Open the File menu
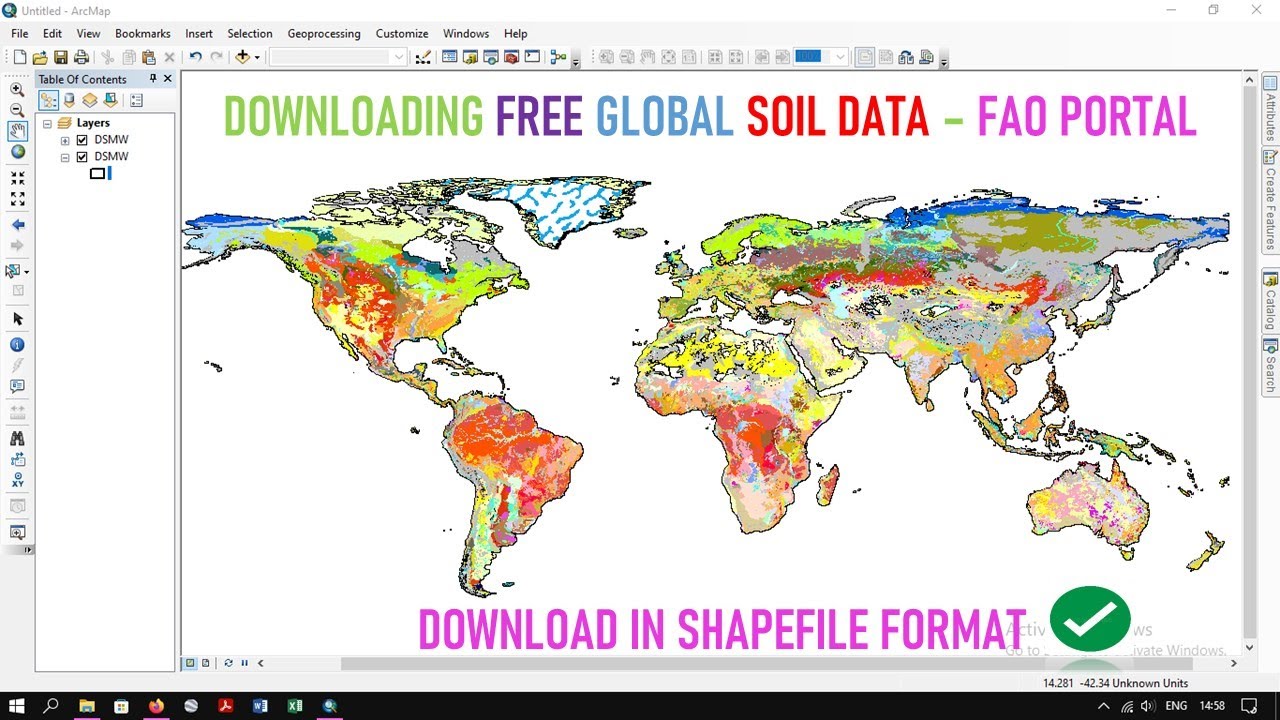This screenshot has width=1280, height=720. [20, 33]
